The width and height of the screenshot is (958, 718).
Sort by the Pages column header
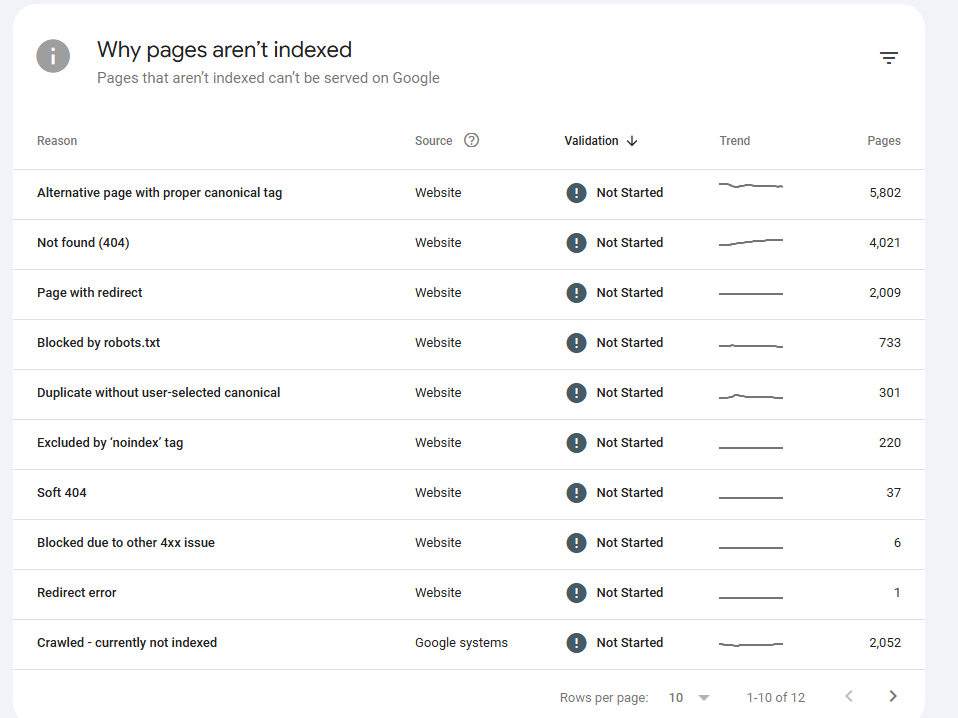(883, 141)
